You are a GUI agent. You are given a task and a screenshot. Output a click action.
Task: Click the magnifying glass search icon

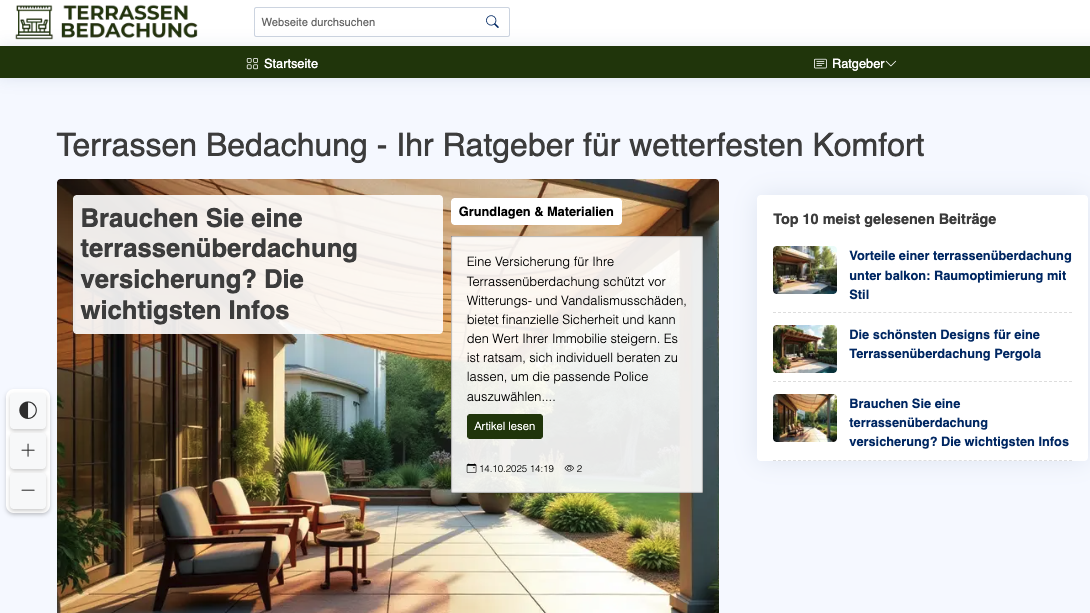click(492, 22)
